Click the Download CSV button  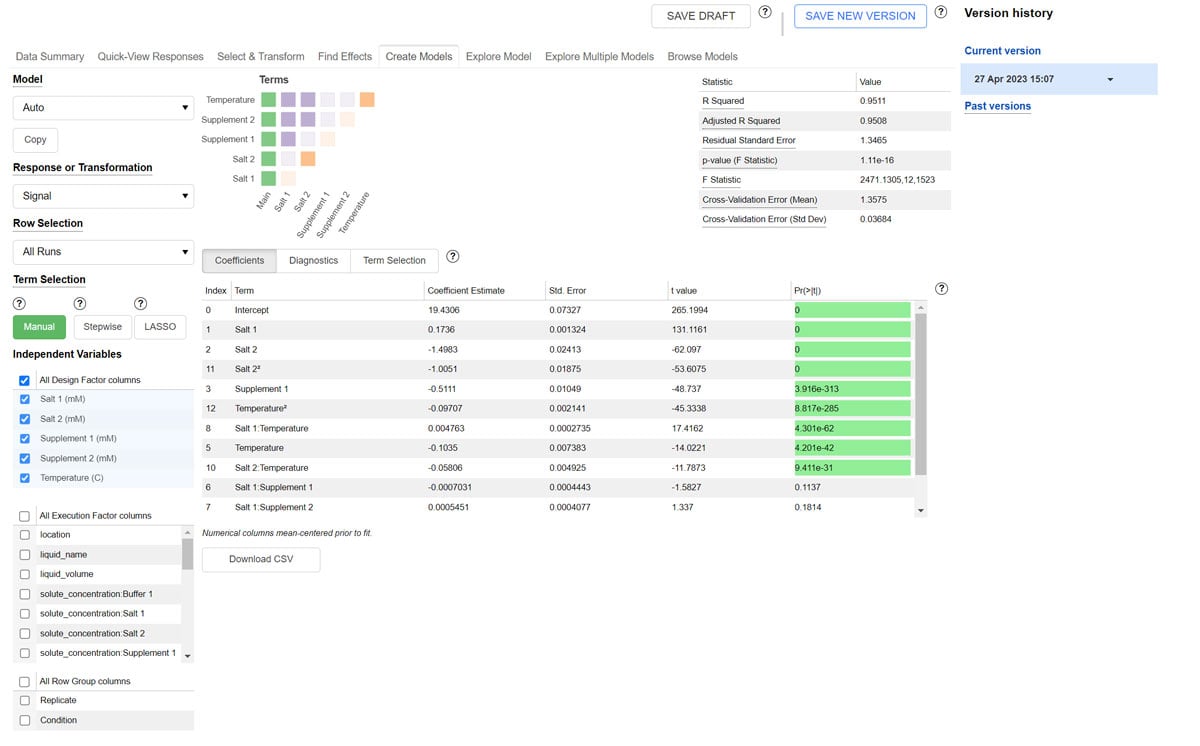pyautogui.click(x=260, y=560)
